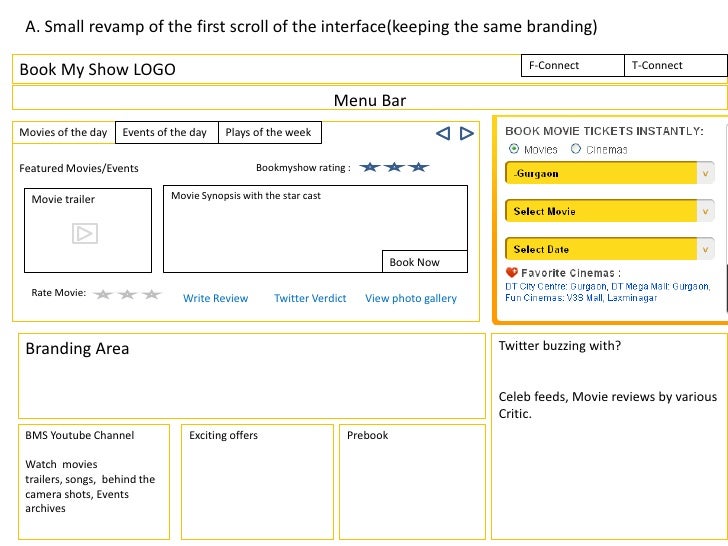Switch to Movies of the day tab
The width and height of the screenshot is (728, 546).
point(64,132)
